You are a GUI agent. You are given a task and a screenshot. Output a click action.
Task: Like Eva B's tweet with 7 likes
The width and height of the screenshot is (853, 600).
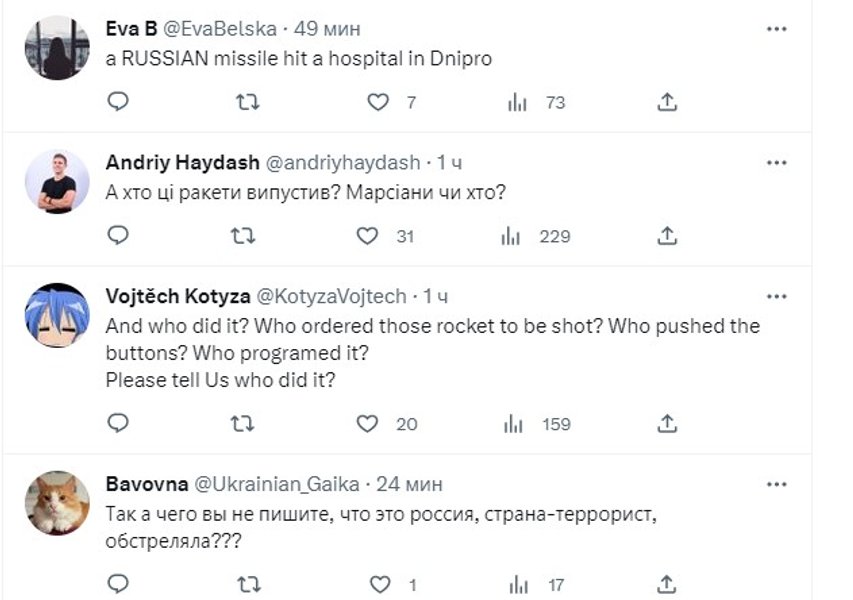(378, 102)
